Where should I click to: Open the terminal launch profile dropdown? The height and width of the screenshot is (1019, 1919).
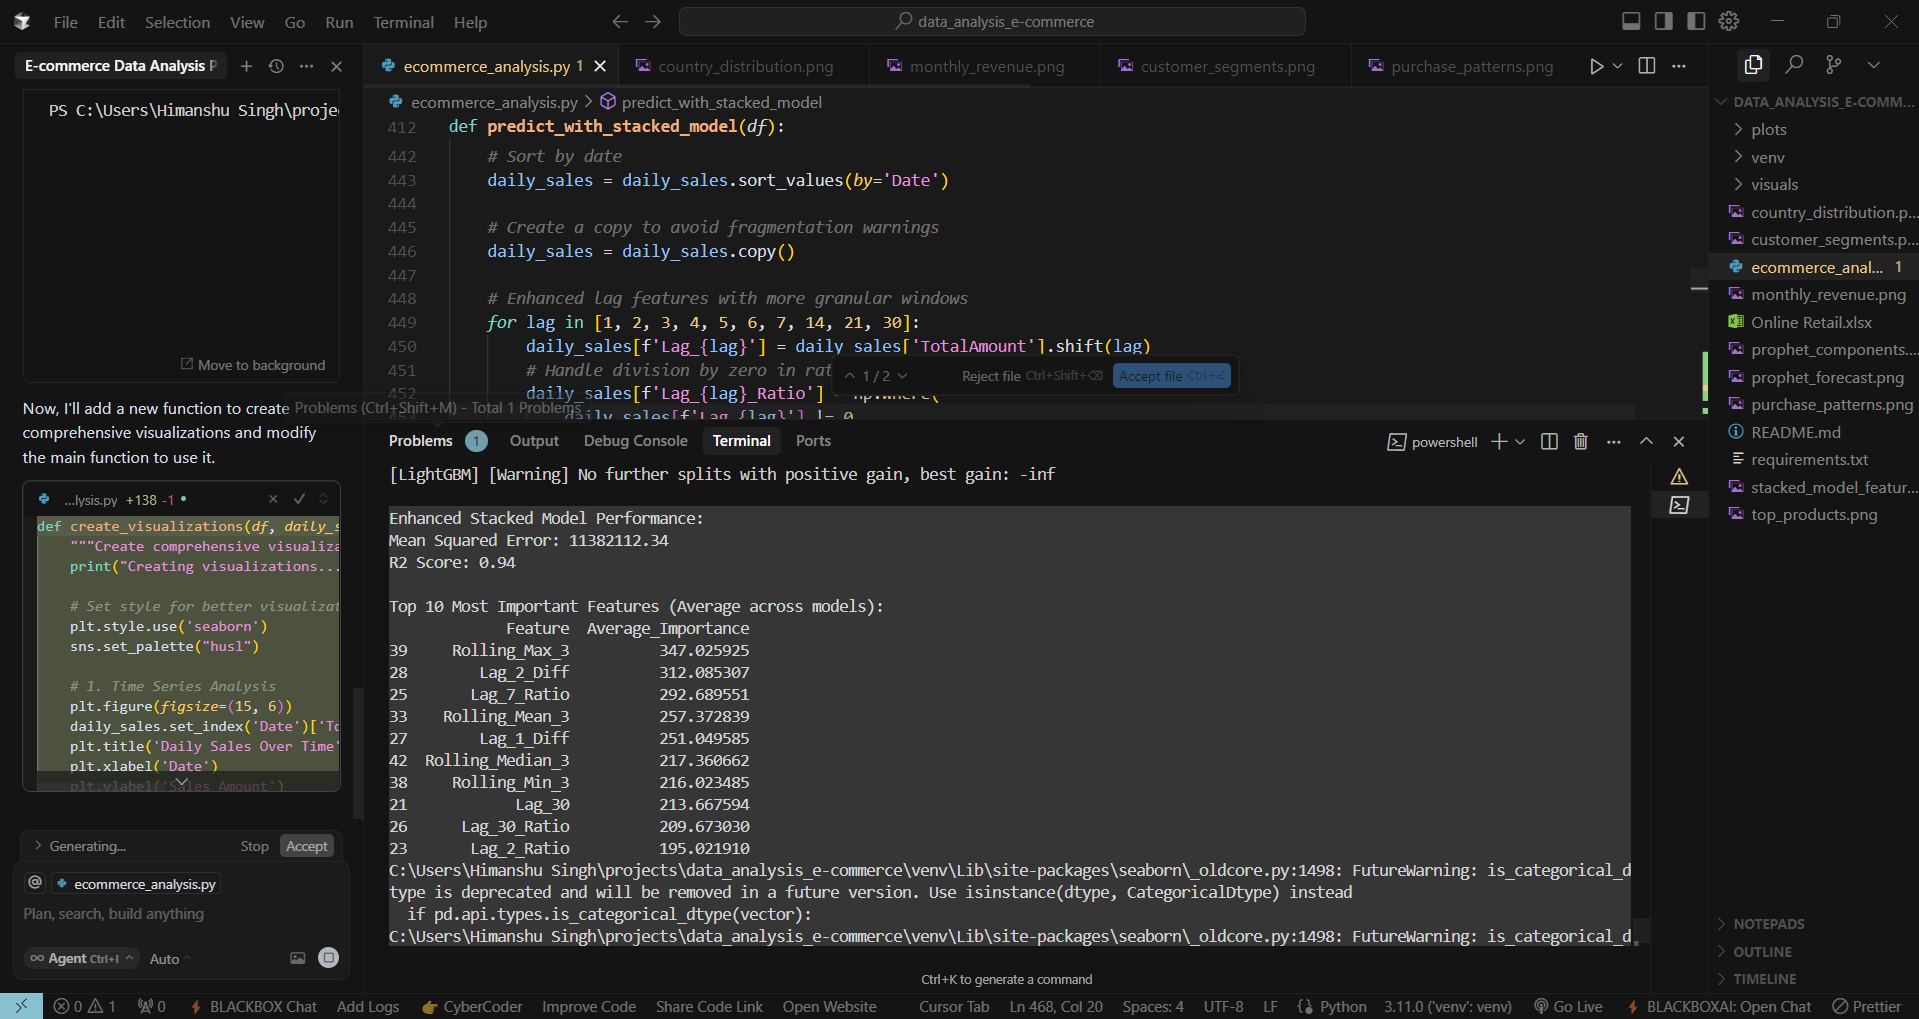[1520, 442]
